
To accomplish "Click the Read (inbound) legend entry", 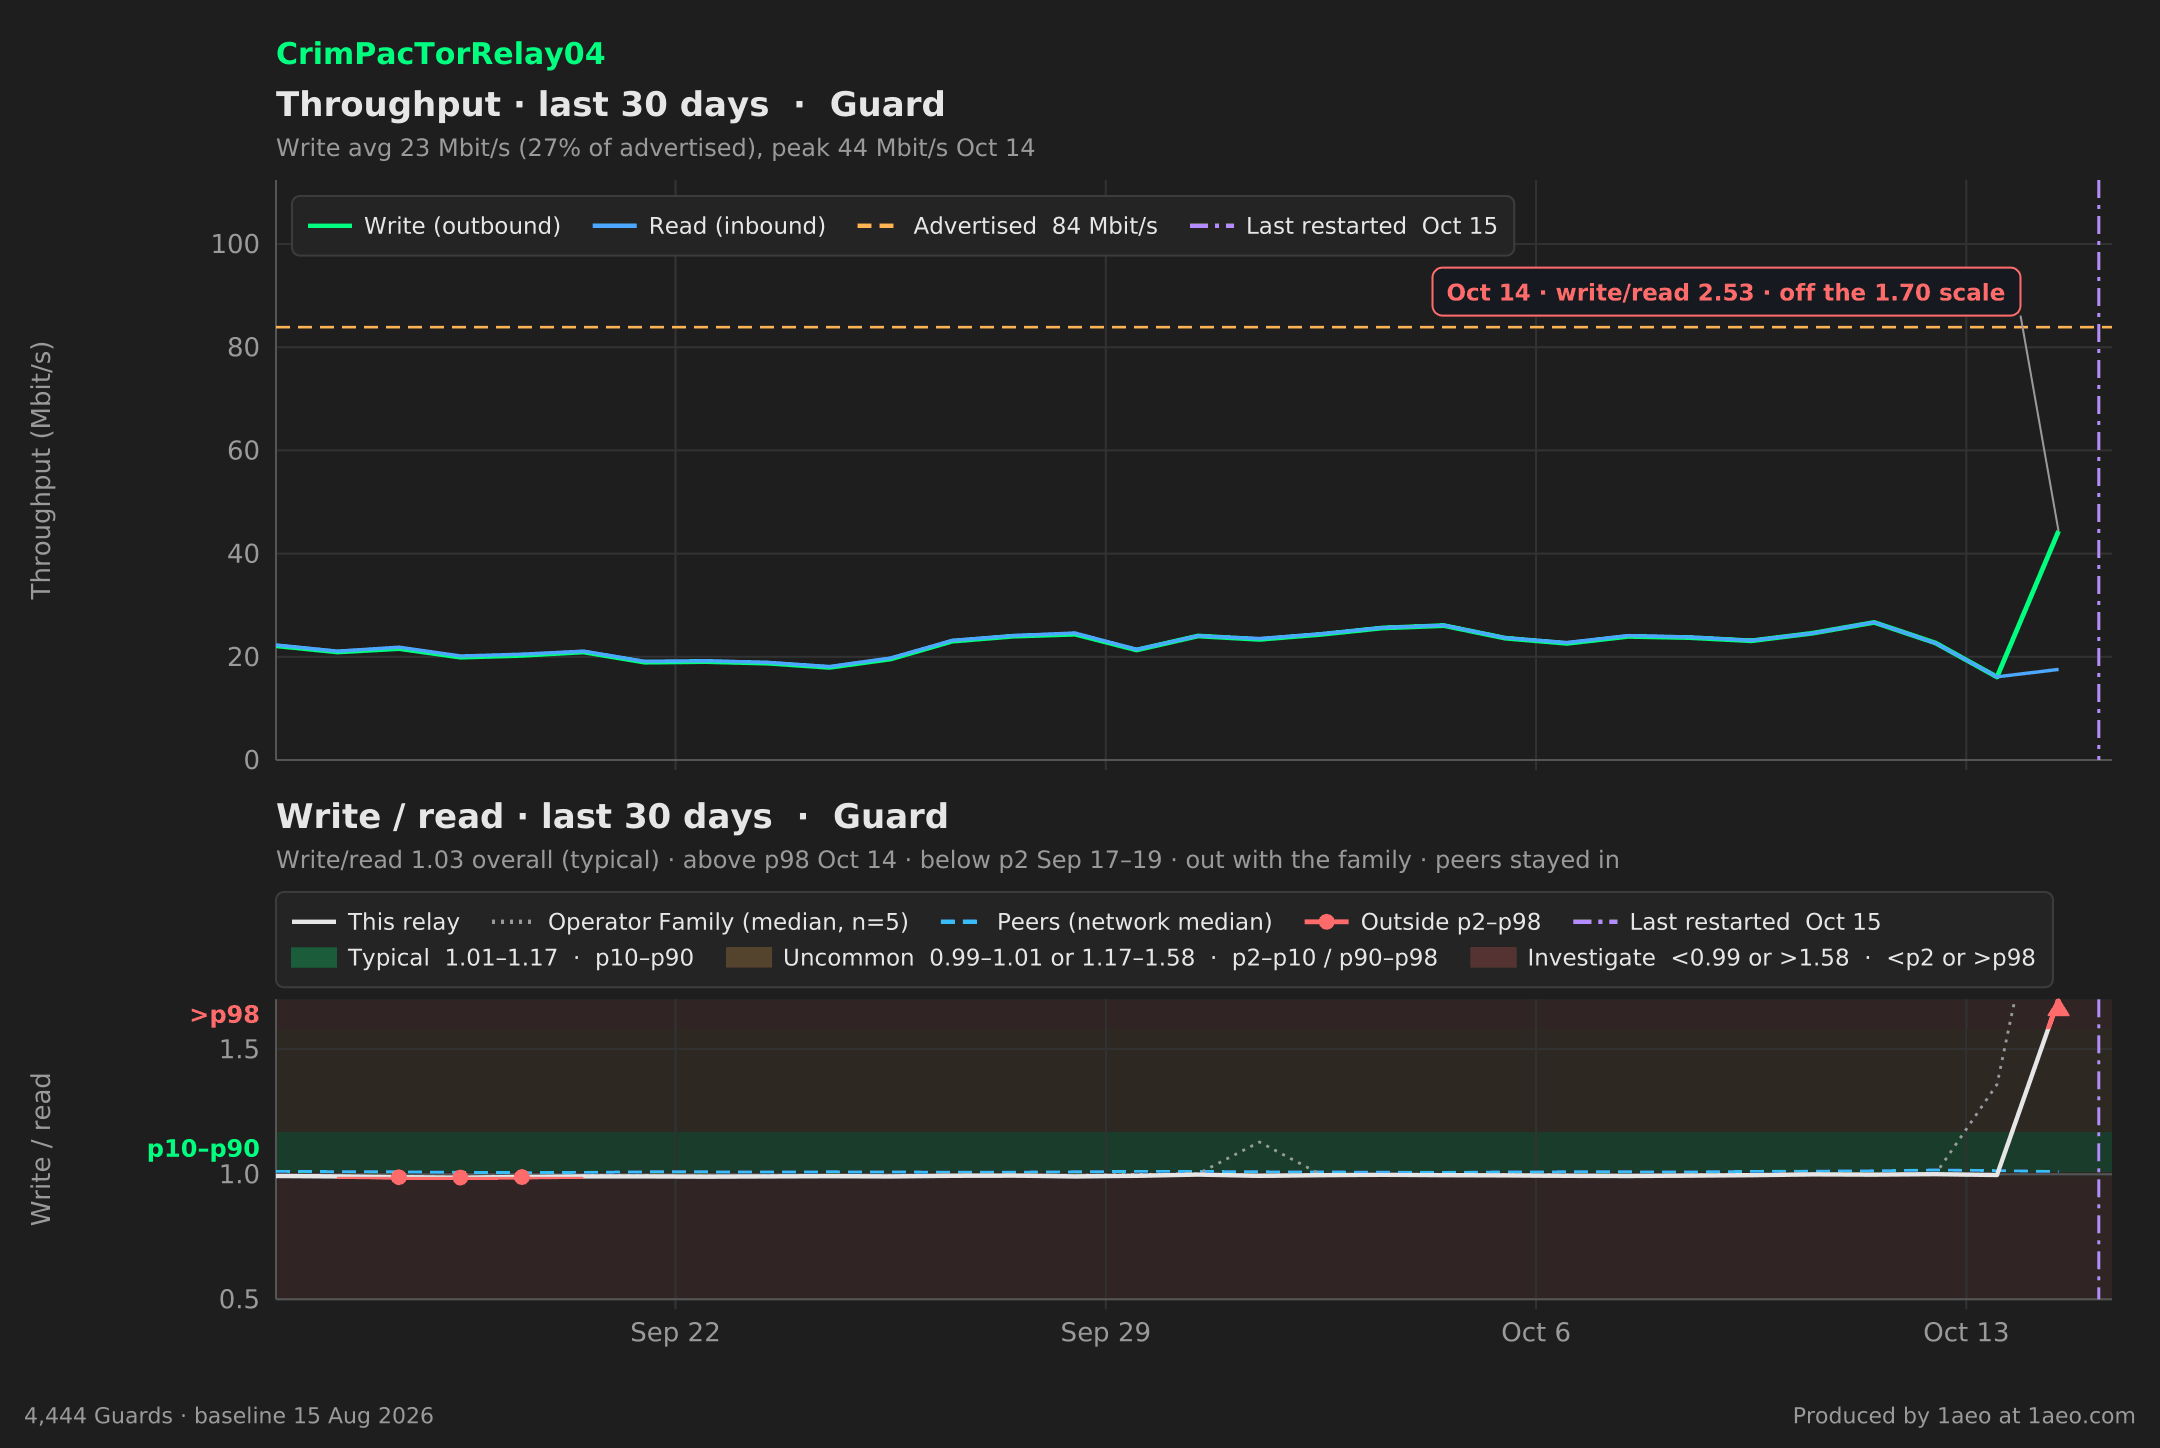I will tap(709, 226).
